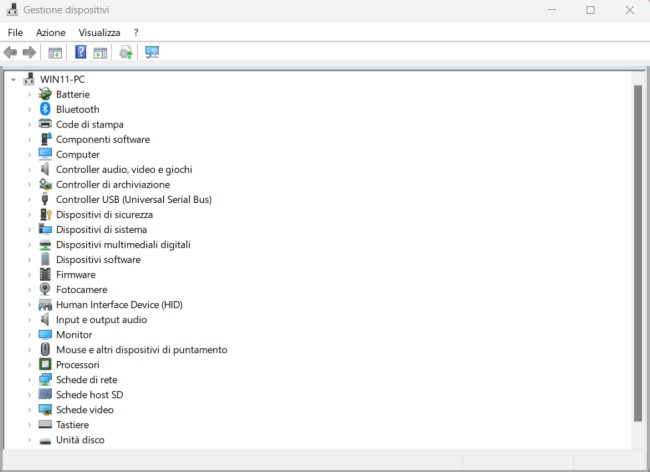Viewport: 650px width, 472px height.
Task: Click the update driver toolbar icon
Action: pos(126,52)
